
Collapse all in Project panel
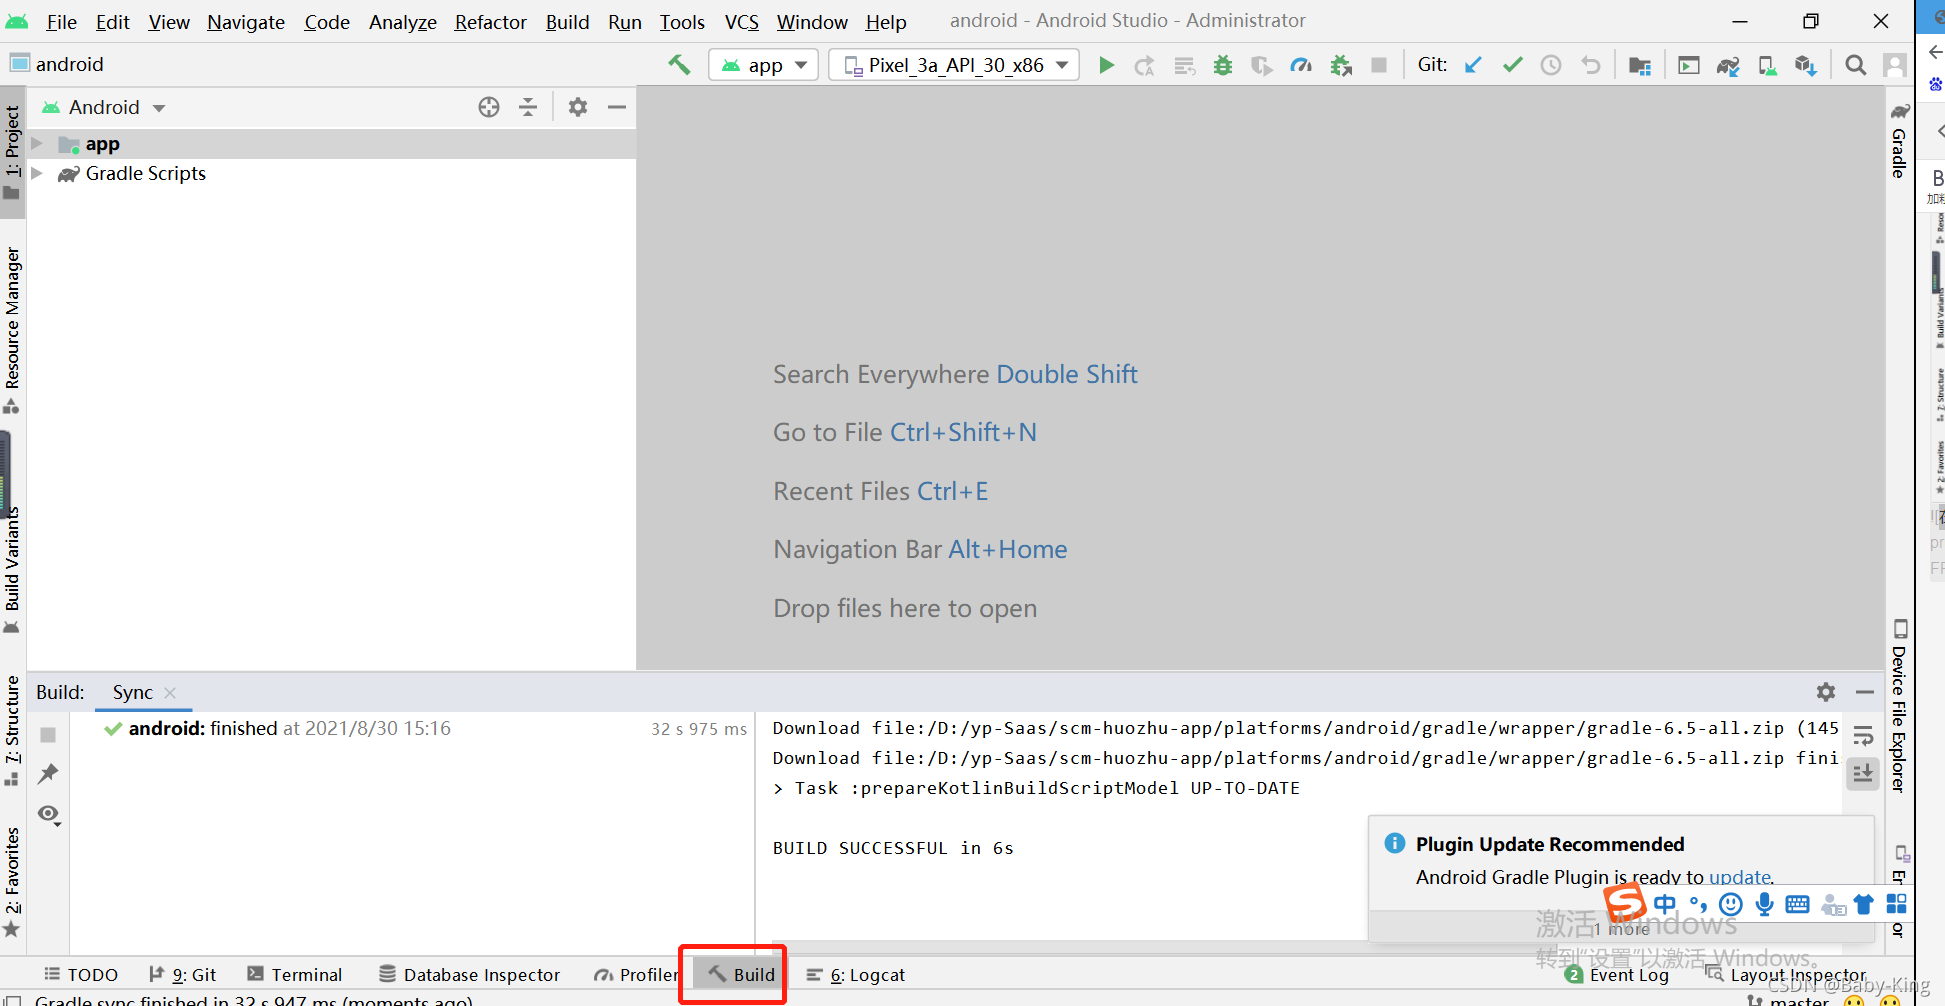pyautogui.click(x=528, y=107)
